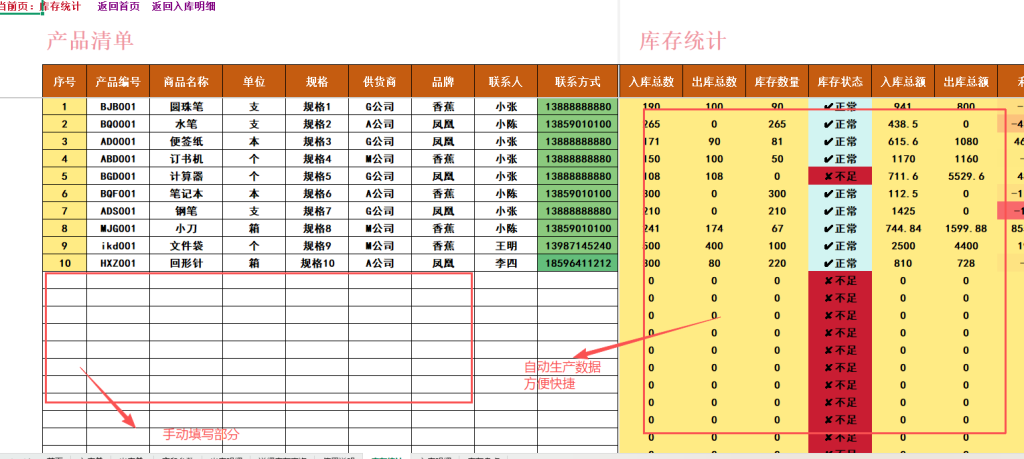Click the 出库总额 value 5529.6

click(x=965, y=176)
